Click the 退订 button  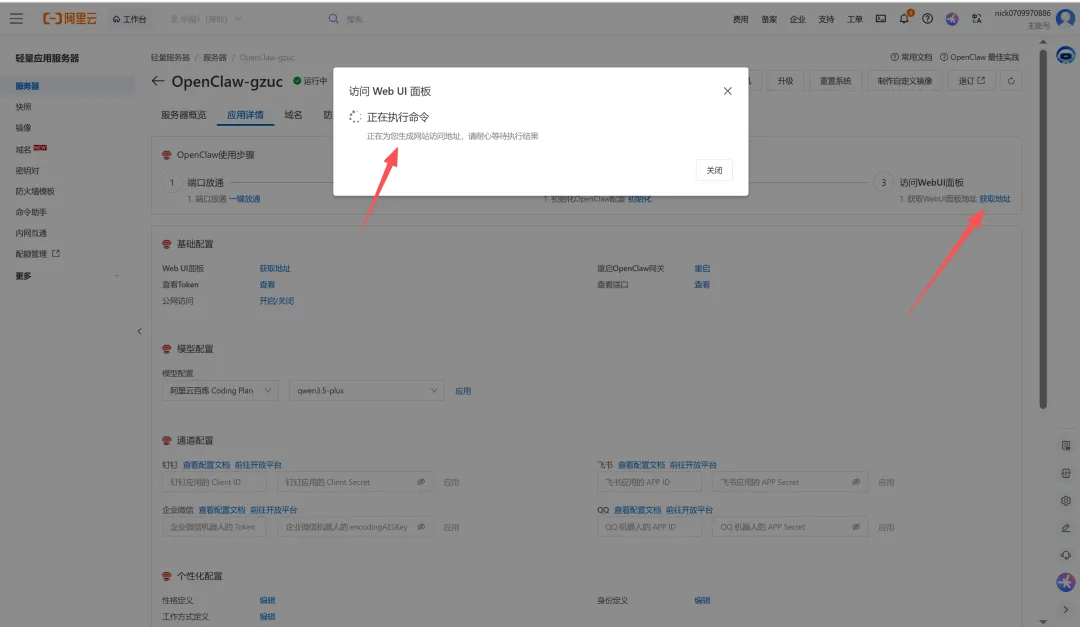tap(971, 81)
